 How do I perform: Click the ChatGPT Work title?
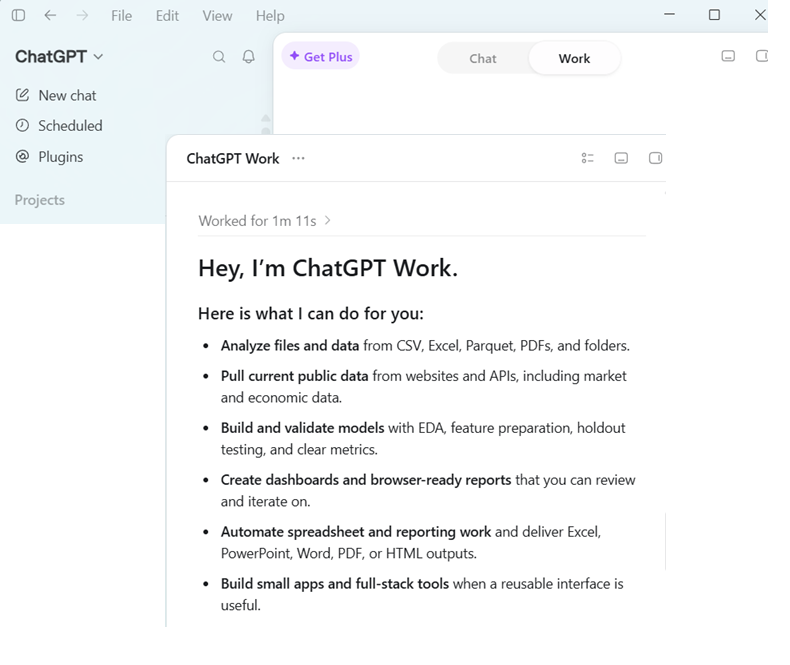233,159
